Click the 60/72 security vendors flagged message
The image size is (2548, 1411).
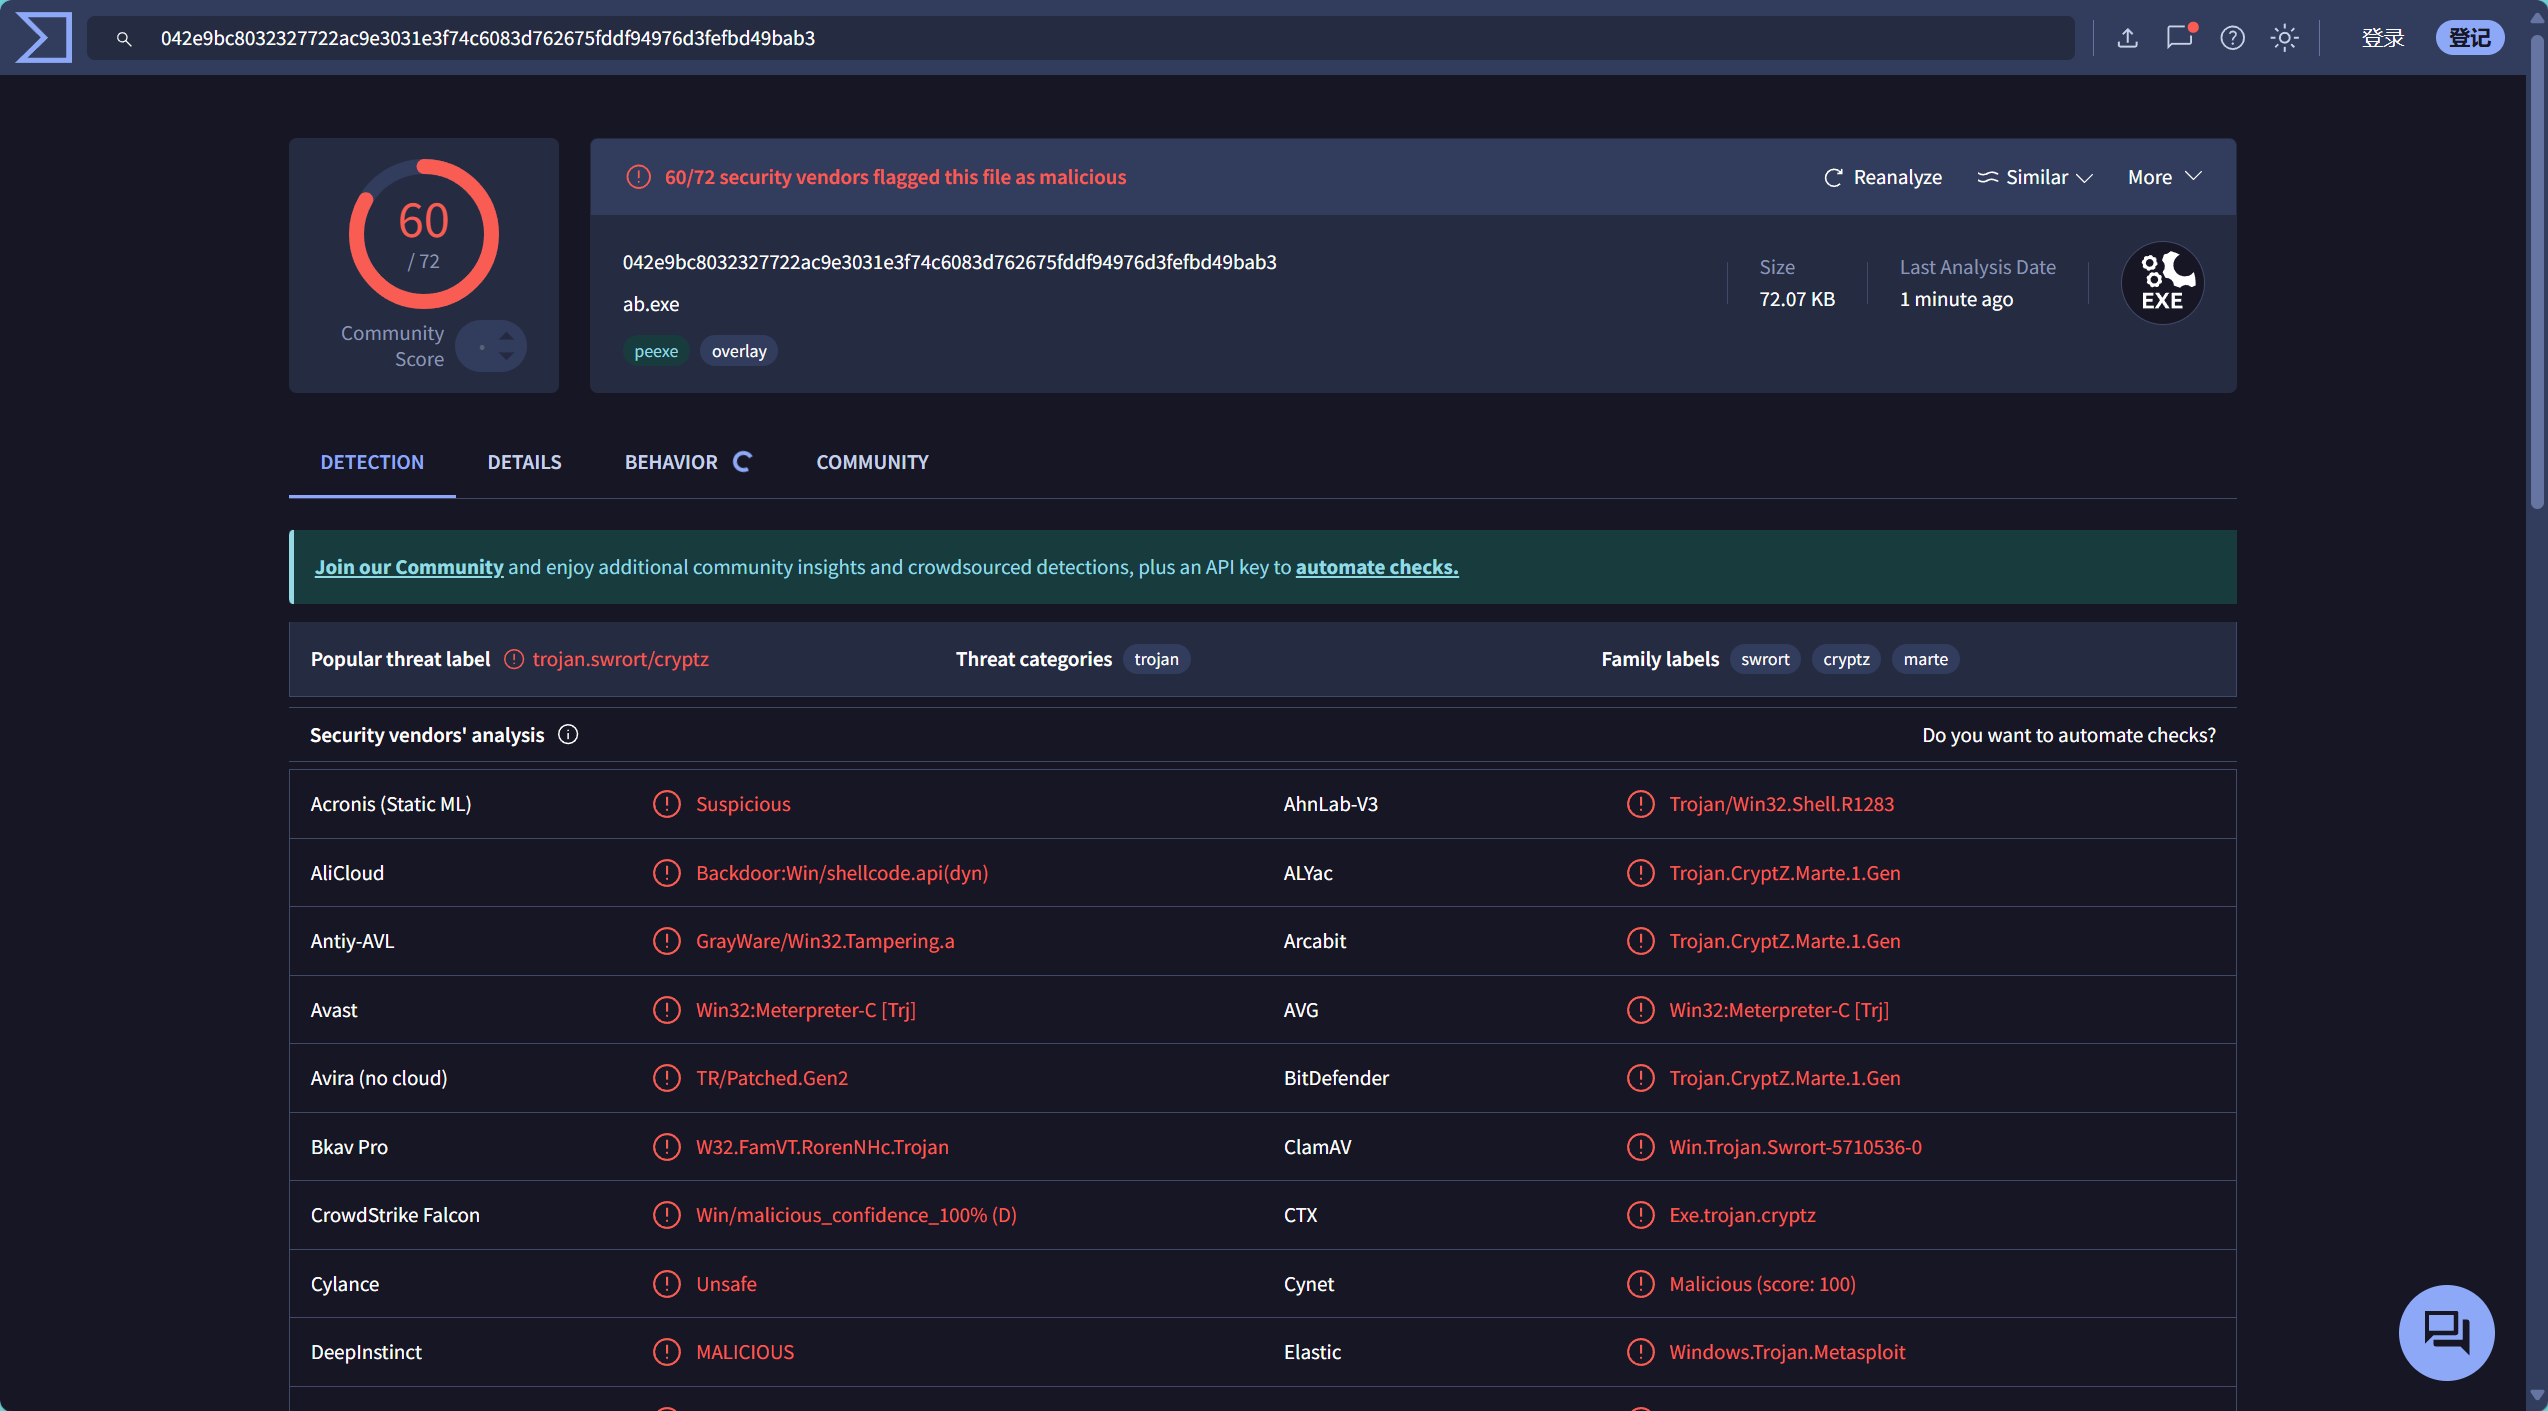coord(895,177)
